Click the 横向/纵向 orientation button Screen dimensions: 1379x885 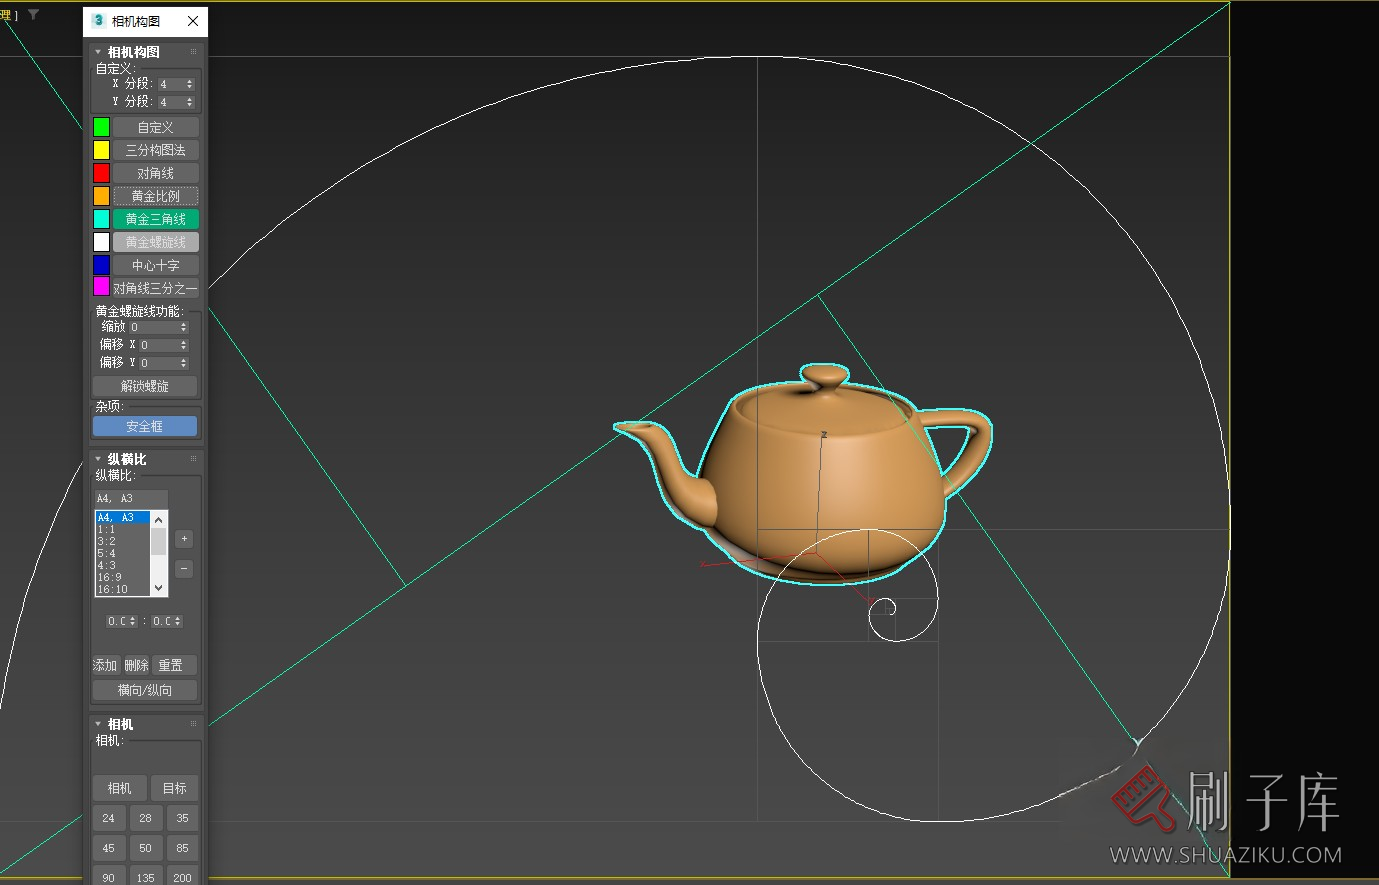[x=145, y=690]
